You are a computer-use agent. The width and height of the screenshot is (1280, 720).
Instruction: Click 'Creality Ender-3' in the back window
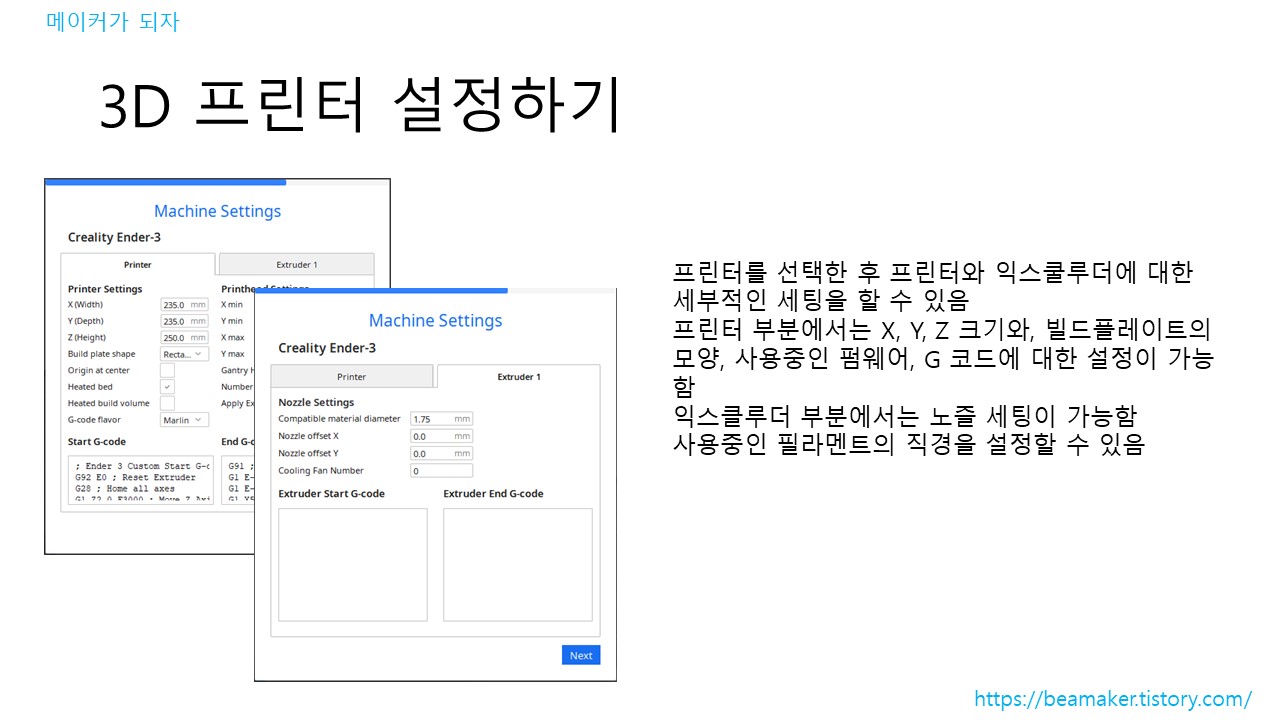click(x=114, y=237)
